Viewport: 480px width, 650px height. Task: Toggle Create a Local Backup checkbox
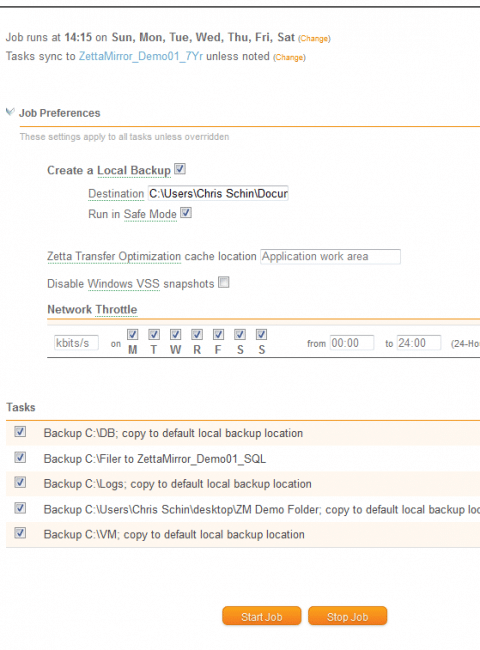pyautogui.click(x=180, y=169)
